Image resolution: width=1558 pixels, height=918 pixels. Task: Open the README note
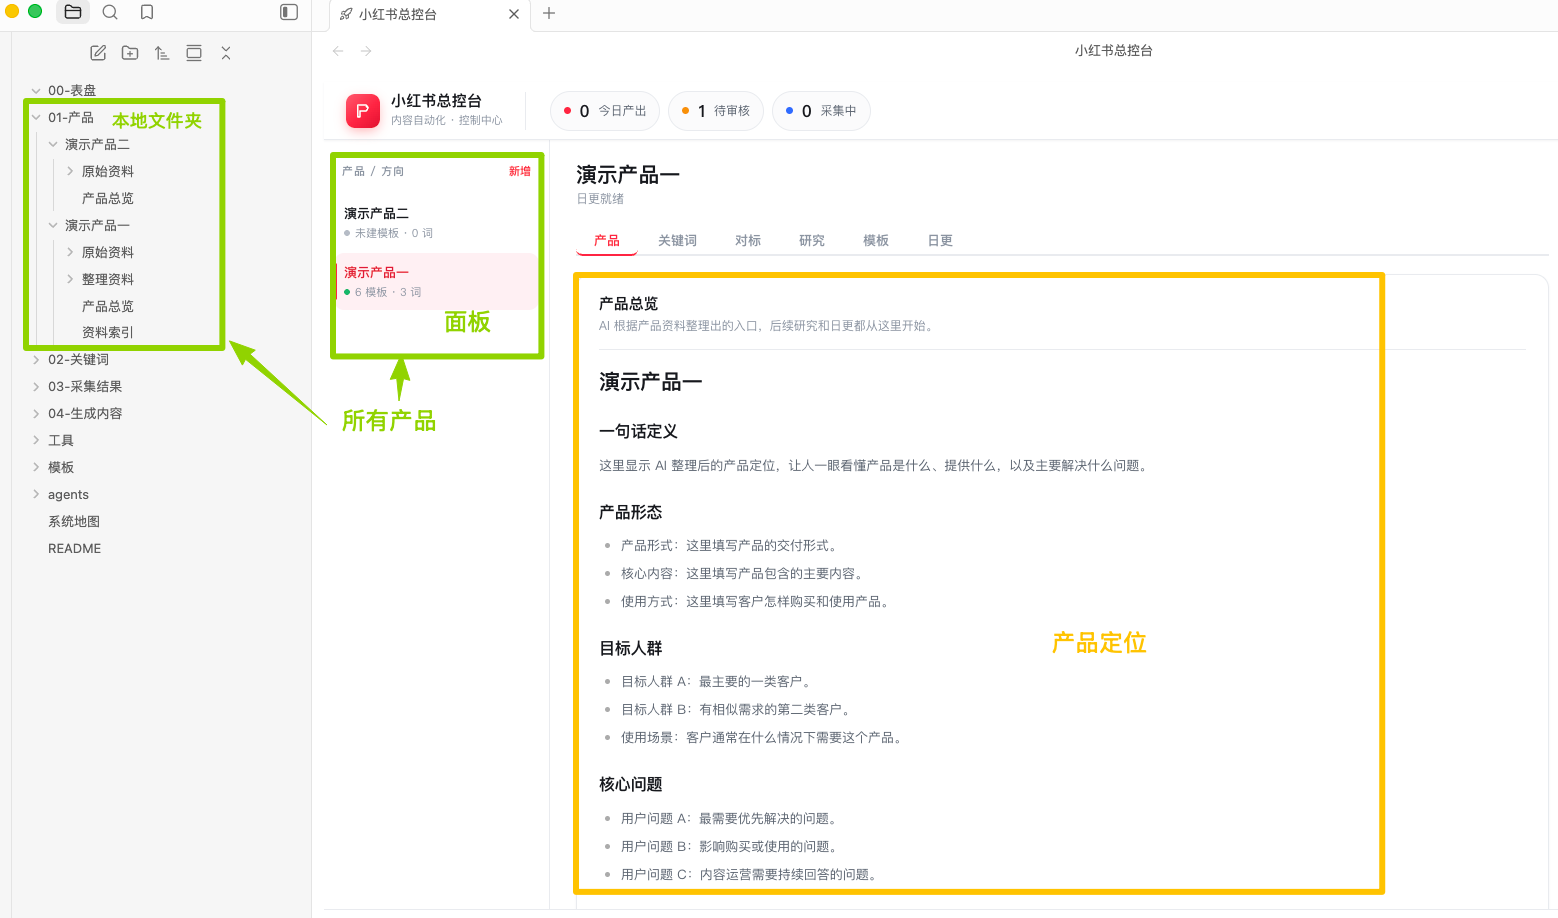click(x=75, y=548)
